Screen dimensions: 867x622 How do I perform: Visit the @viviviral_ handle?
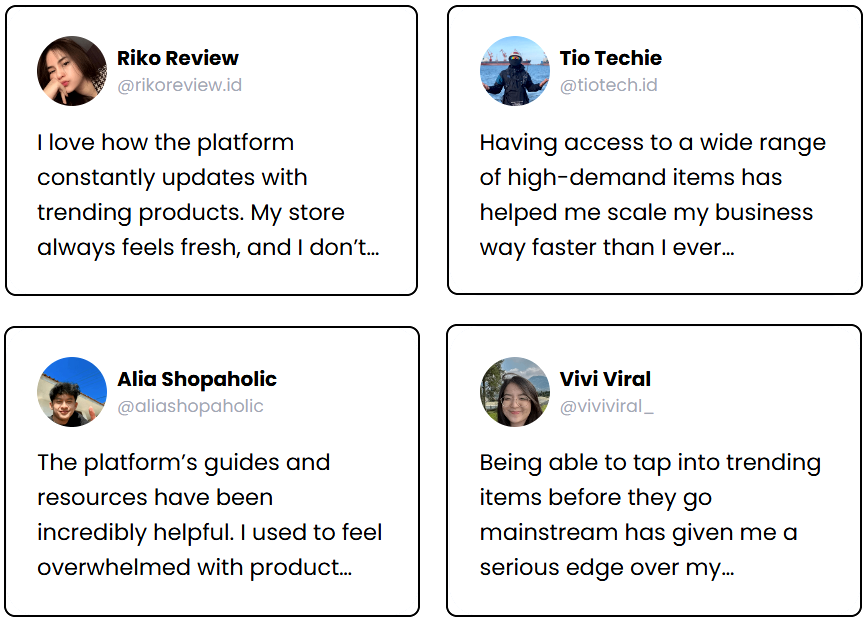[x=607, y=406]
